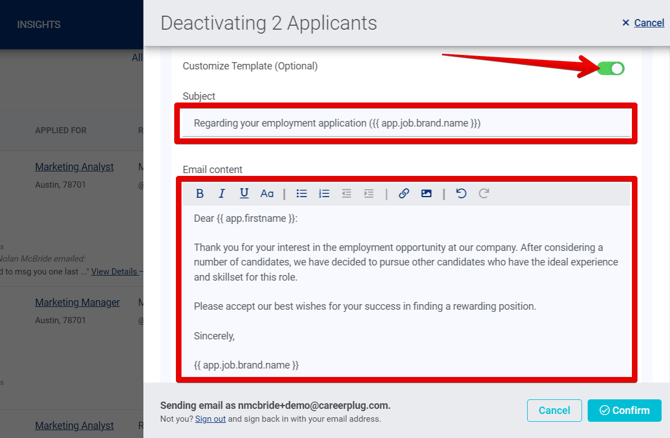
Task: Open the Aa font size option
Action: tap(267, 194)
